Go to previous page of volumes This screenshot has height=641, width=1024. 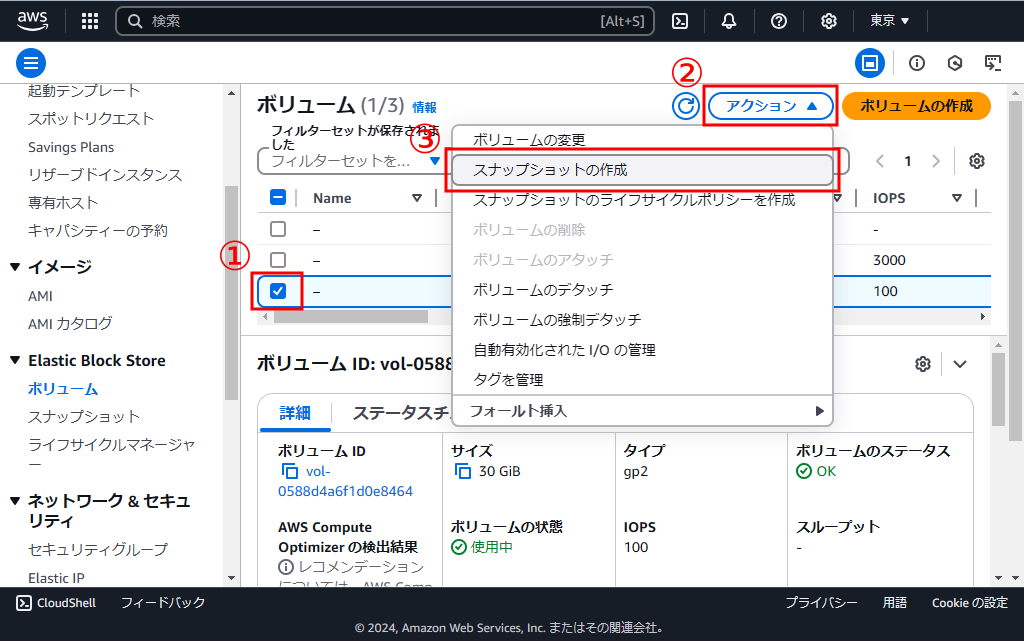click(880, 161)
